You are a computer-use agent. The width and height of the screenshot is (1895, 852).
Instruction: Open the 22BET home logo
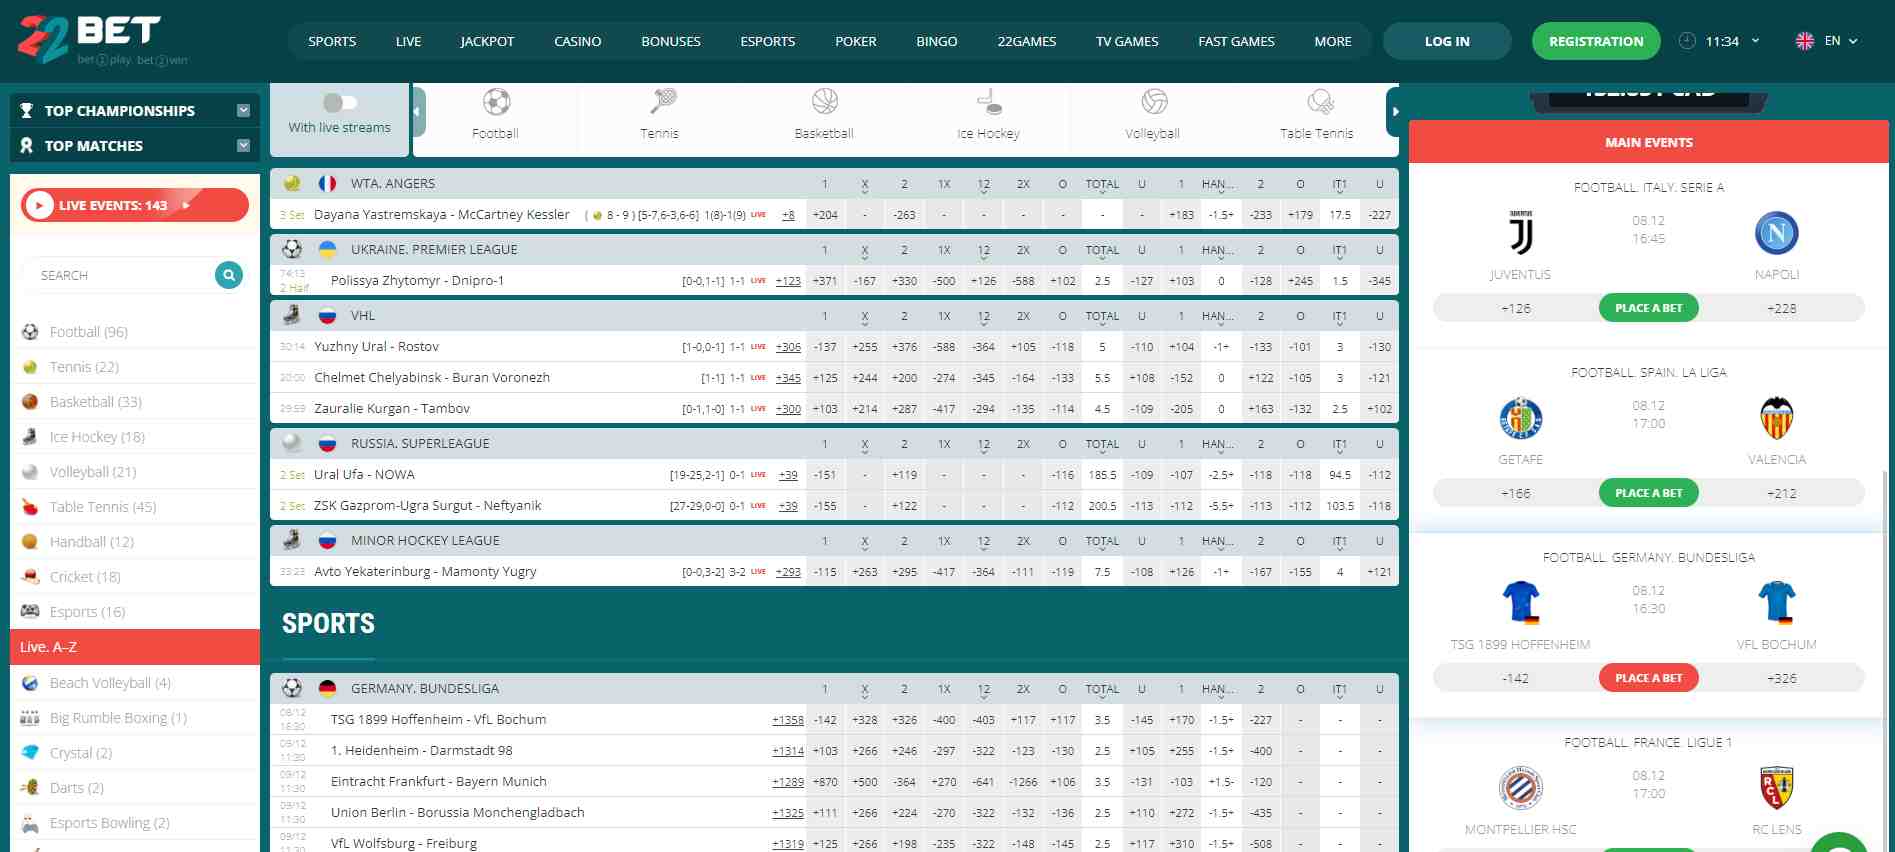coord(102,40)
